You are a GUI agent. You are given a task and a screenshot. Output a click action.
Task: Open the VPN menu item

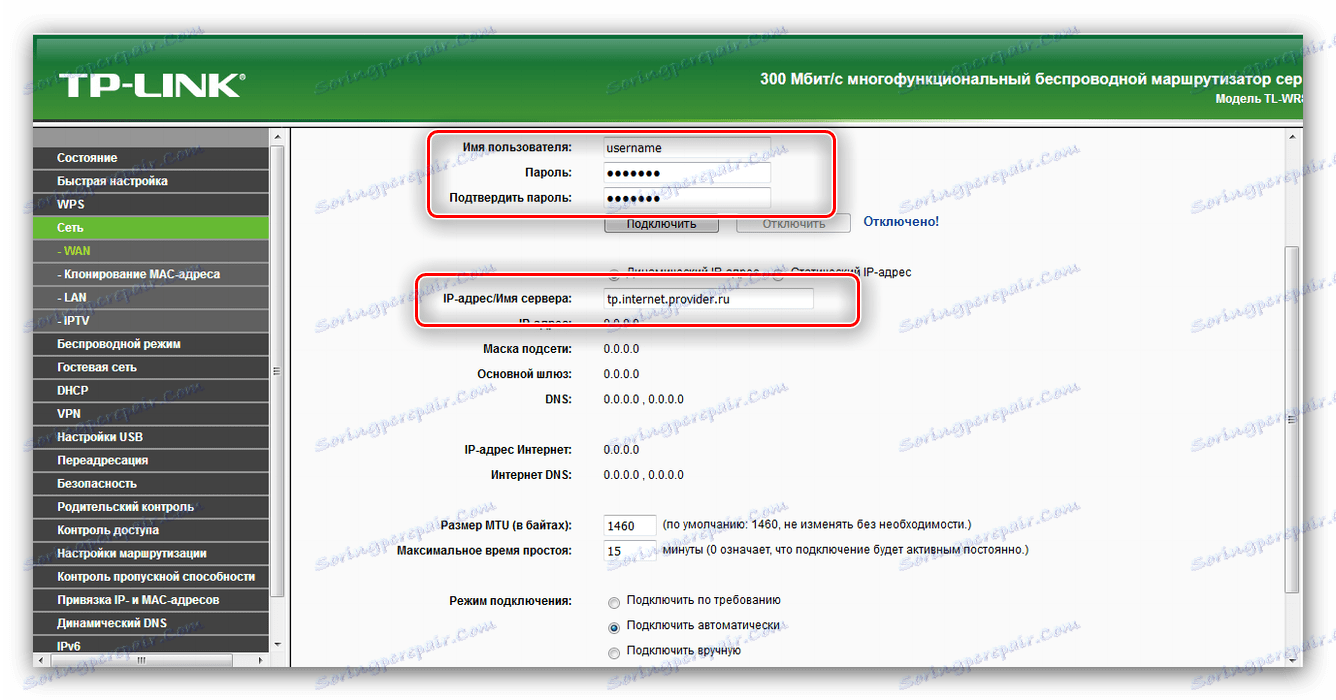coord(151,413)
